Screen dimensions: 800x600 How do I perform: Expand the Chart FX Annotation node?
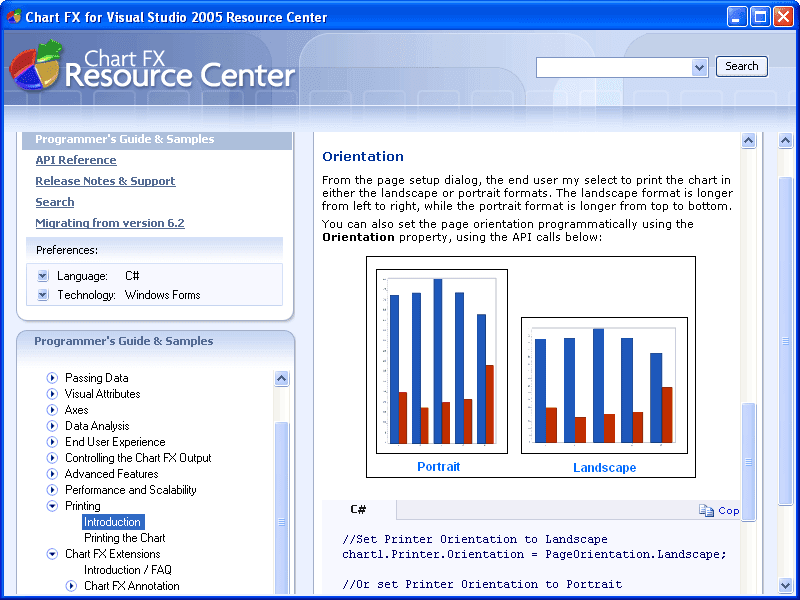click(x=71, y=586)
